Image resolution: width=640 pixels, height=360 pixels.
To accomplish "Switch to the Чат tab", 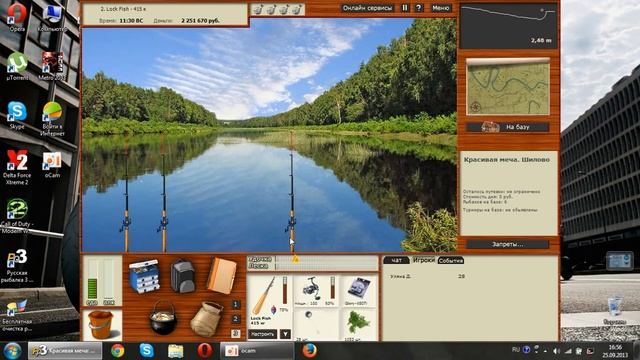I will [x=396, y=260].
